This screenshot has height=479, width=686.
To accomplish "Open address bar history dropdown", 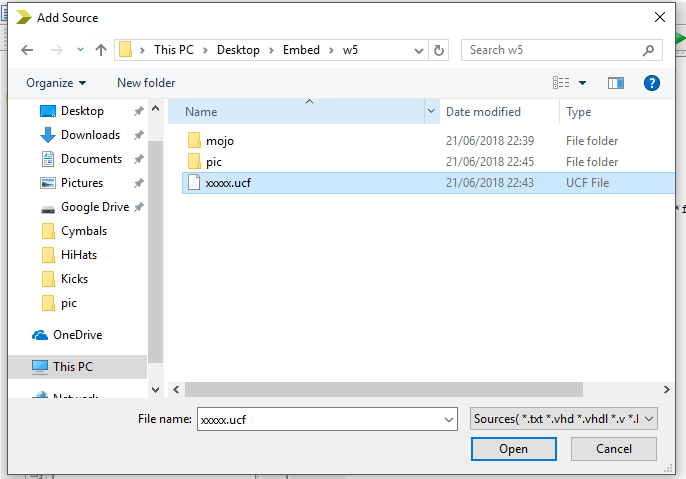I will (418, 51).
